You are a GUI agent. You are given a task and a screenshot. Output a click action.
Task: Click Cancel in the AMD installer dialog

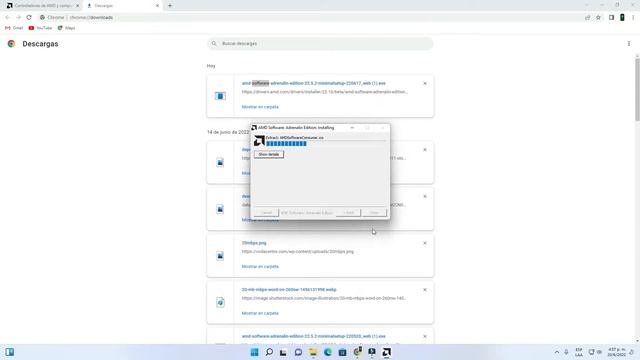coord(266,213)
